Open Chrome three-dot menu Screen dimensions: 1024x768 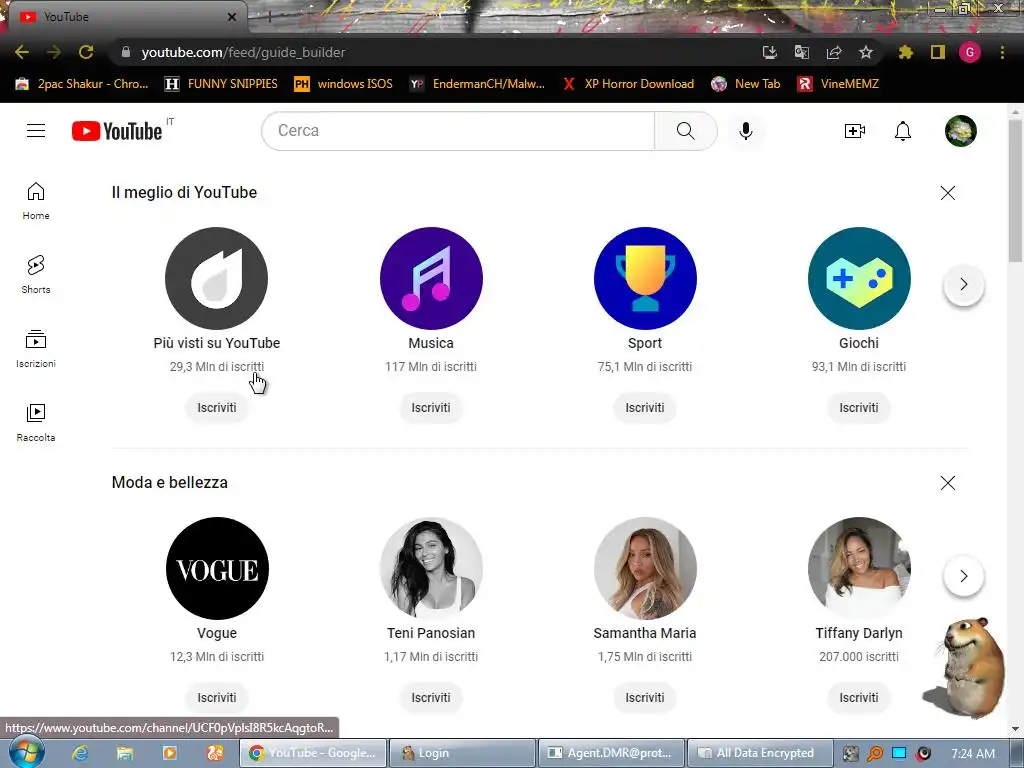(x=1002, y=52)
